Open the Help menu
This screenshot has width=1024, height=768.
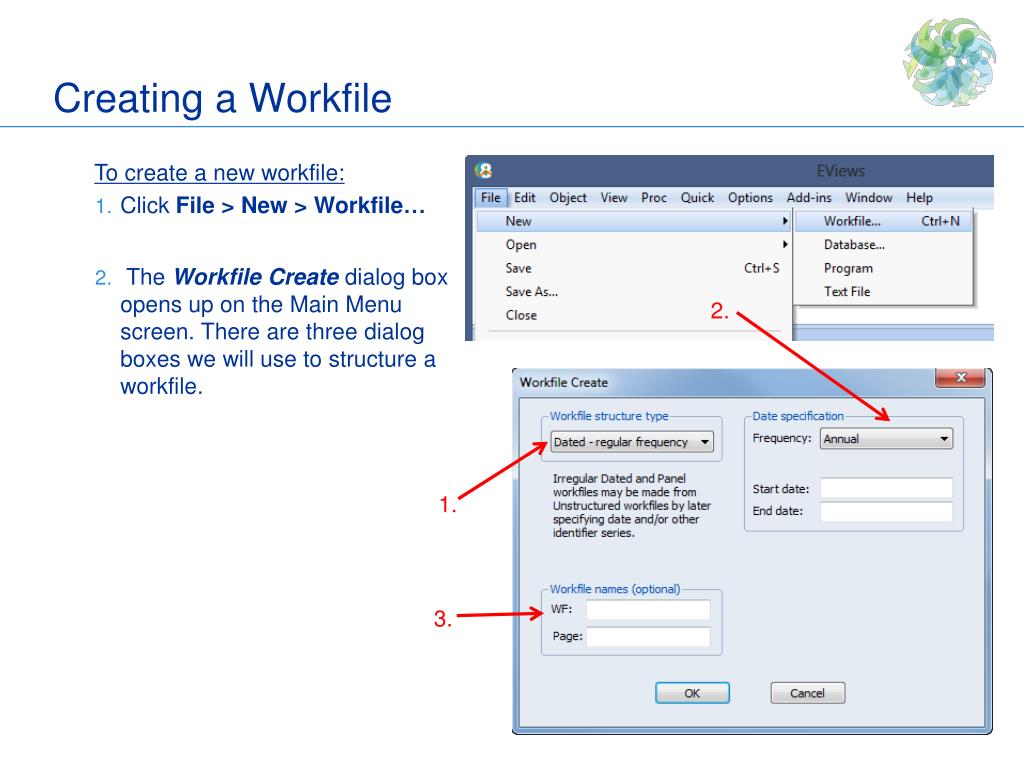coord(919,198)
